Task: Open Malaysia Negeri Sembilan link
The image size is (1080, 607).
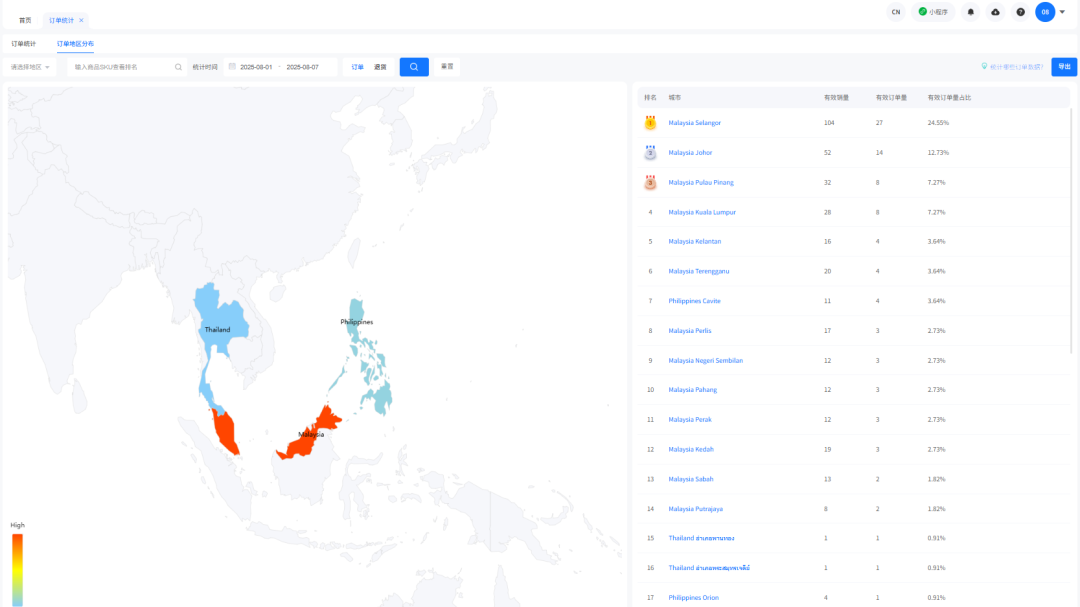Action: 705,360
